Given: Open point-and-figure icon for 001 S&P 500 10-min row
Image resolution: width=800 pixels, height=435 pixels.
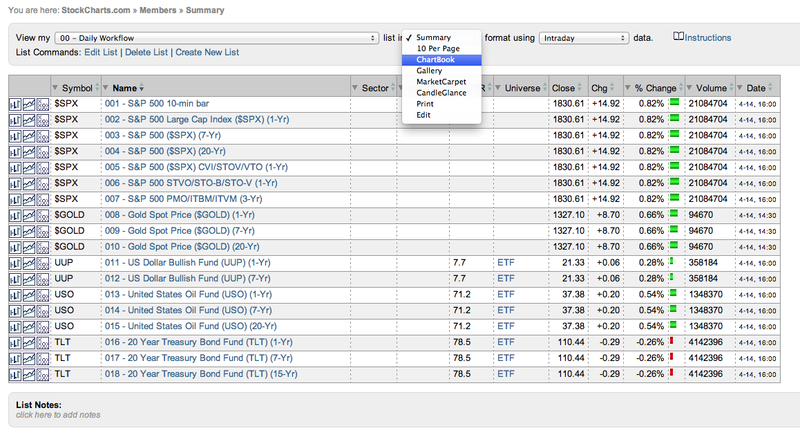Looking at the screenshot, I should pyautogui.click(x=42, y=105).
